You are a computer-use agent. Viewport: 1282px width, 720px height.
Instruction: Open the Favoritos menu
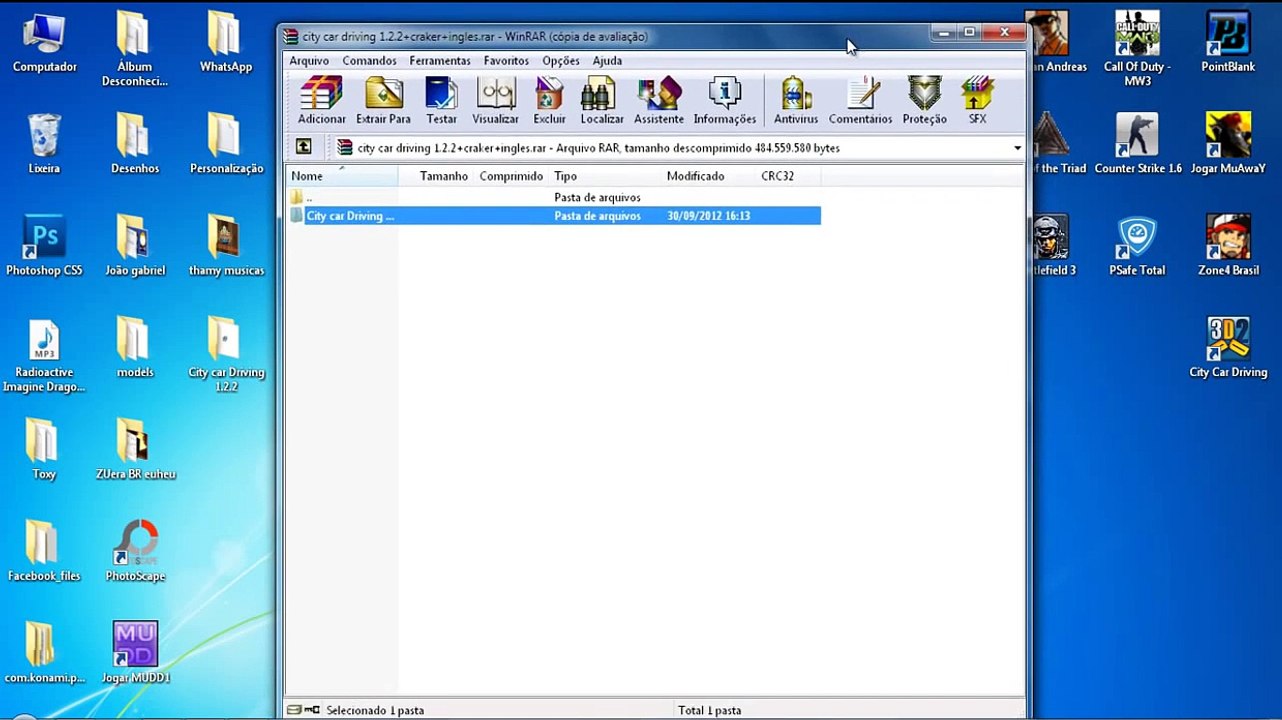coord(506,61)
